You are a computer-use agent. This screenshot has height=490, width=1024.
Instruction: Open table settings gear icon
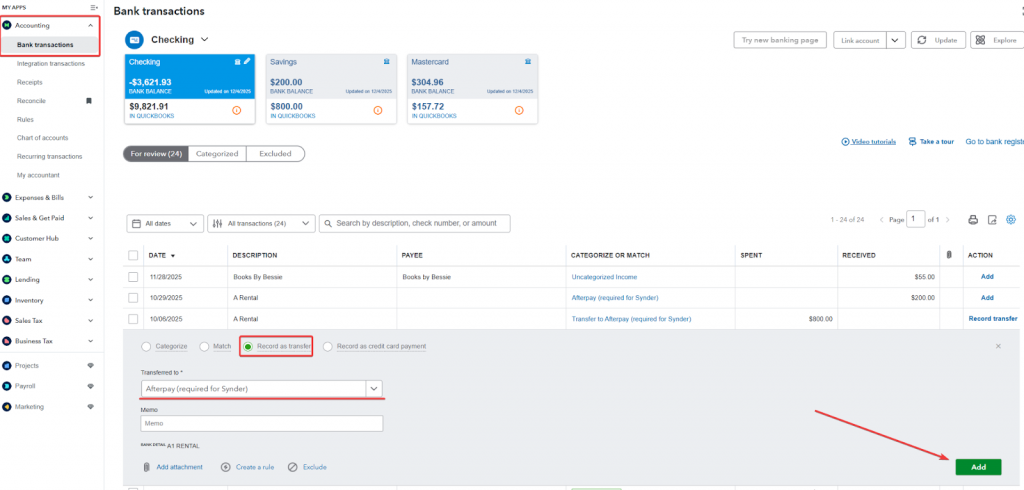click(x=1011, y=220)
